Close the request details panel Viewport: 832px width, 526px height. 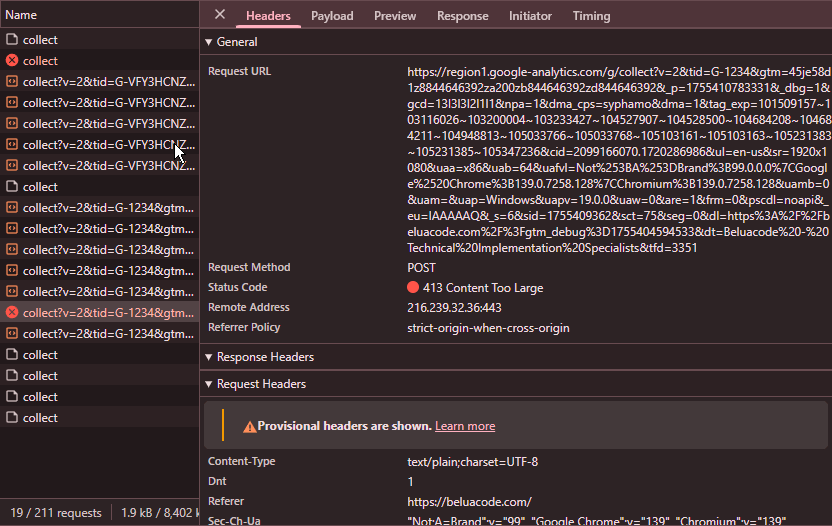220,15
